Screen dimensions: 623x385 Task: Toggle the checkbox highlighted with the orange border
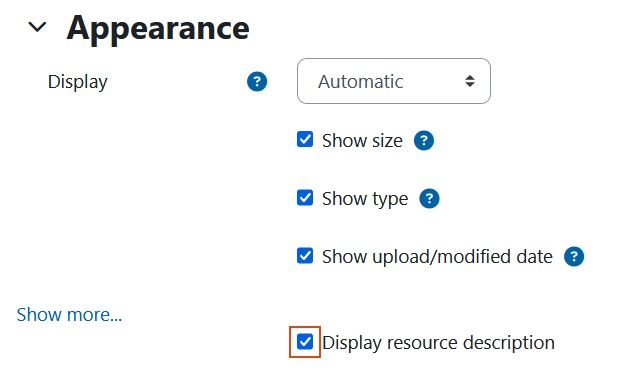click(305, 342)
